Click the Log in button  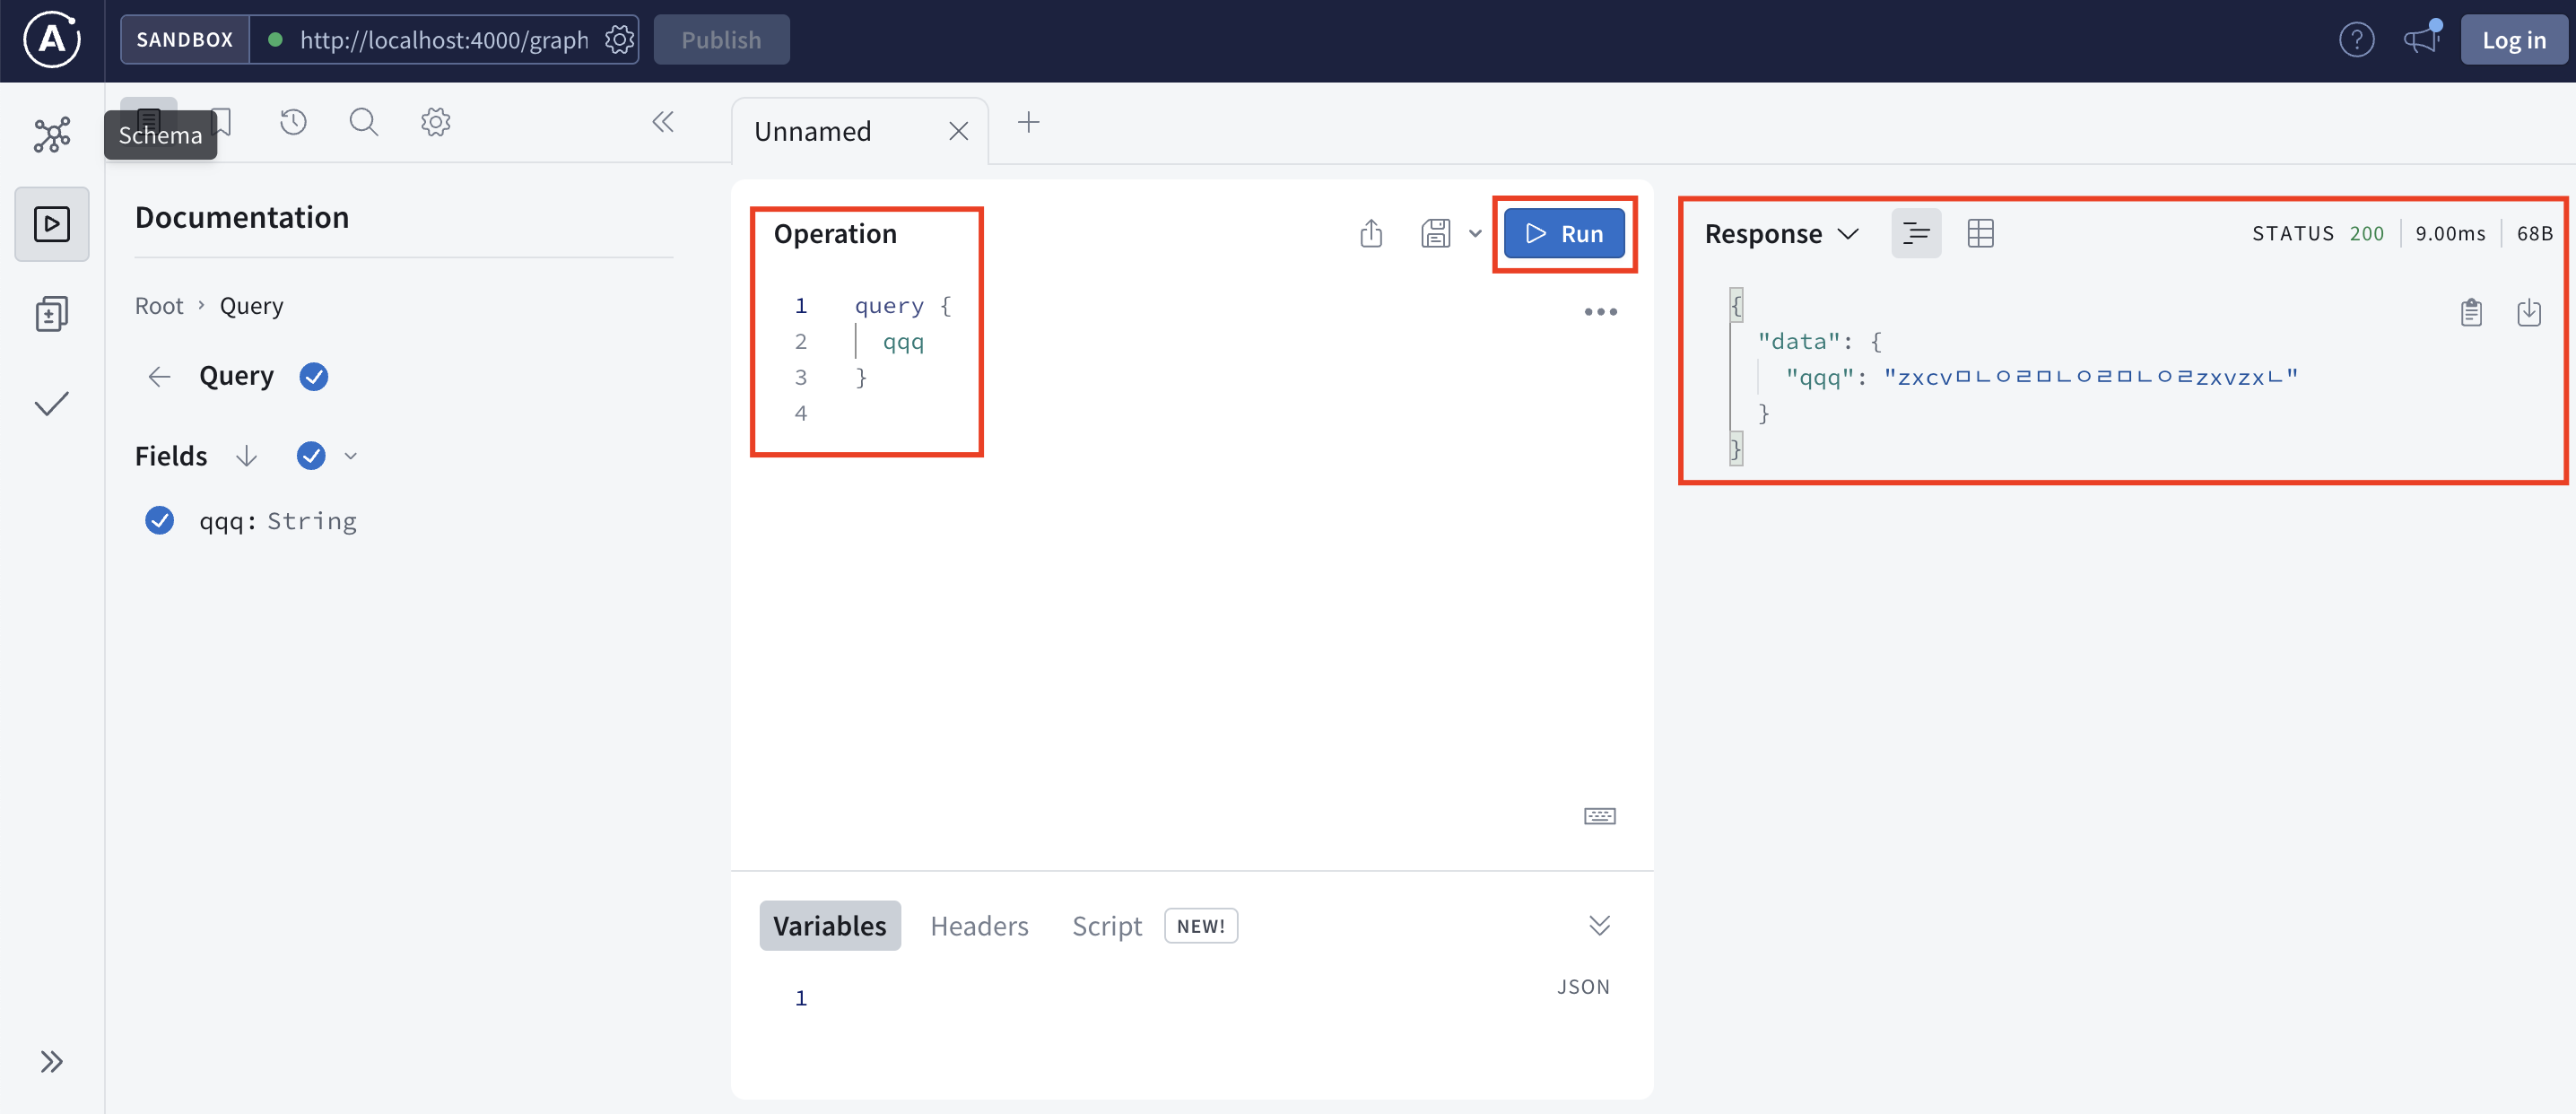click(x=2513, y=40)
